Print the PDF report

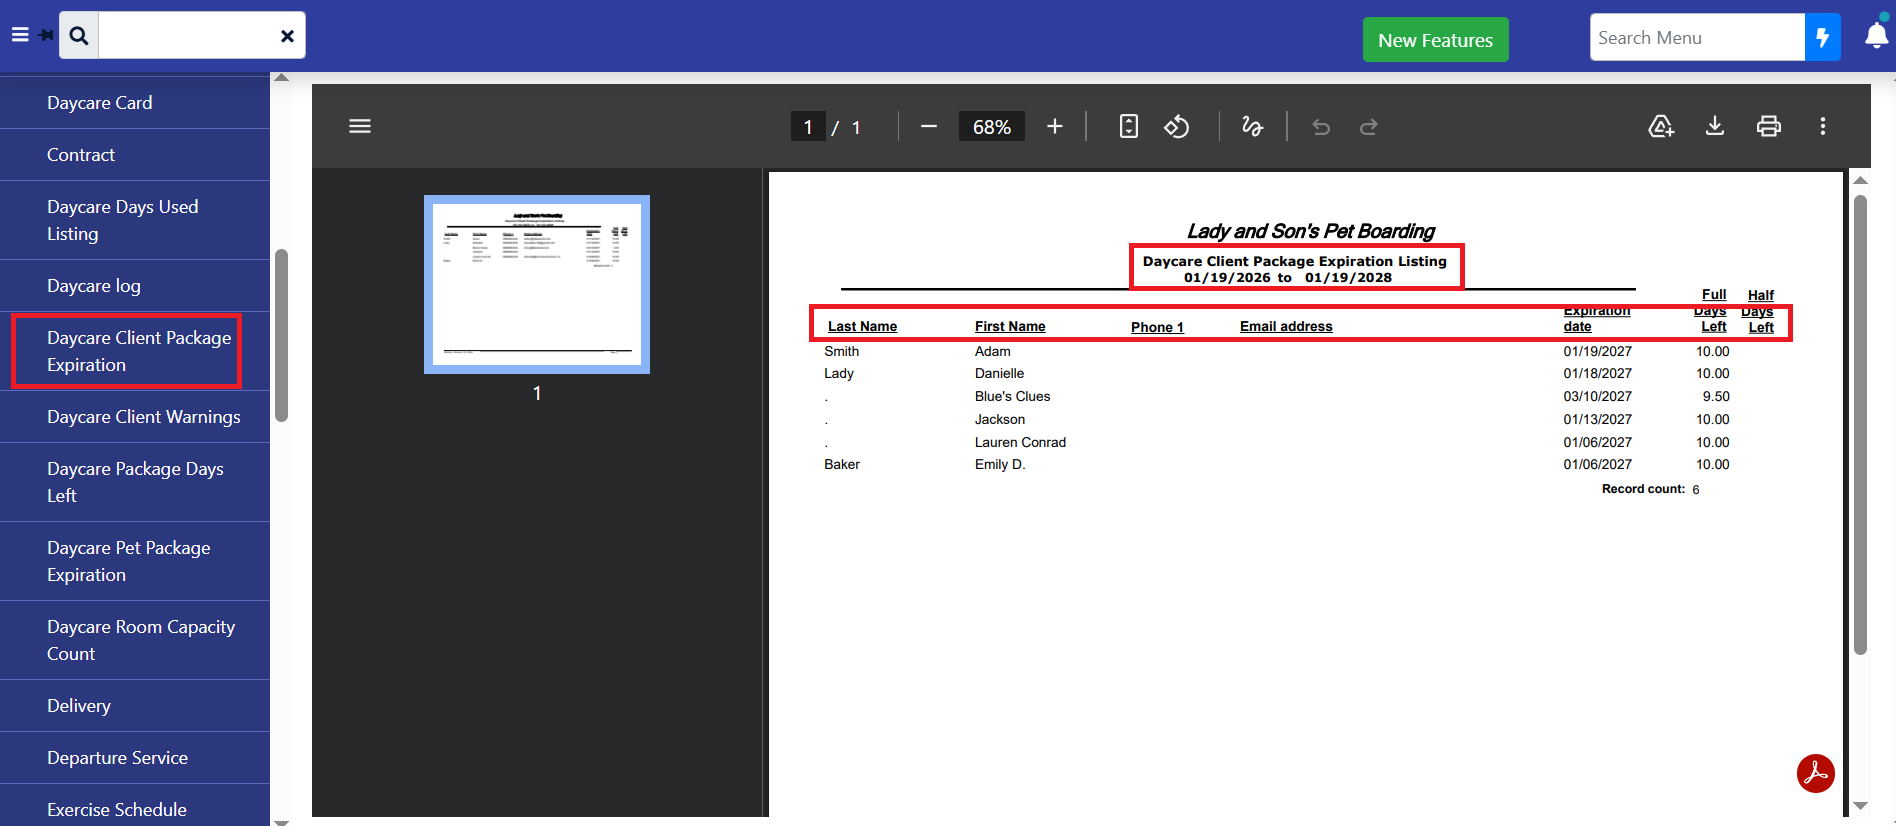pos(1768,126)
